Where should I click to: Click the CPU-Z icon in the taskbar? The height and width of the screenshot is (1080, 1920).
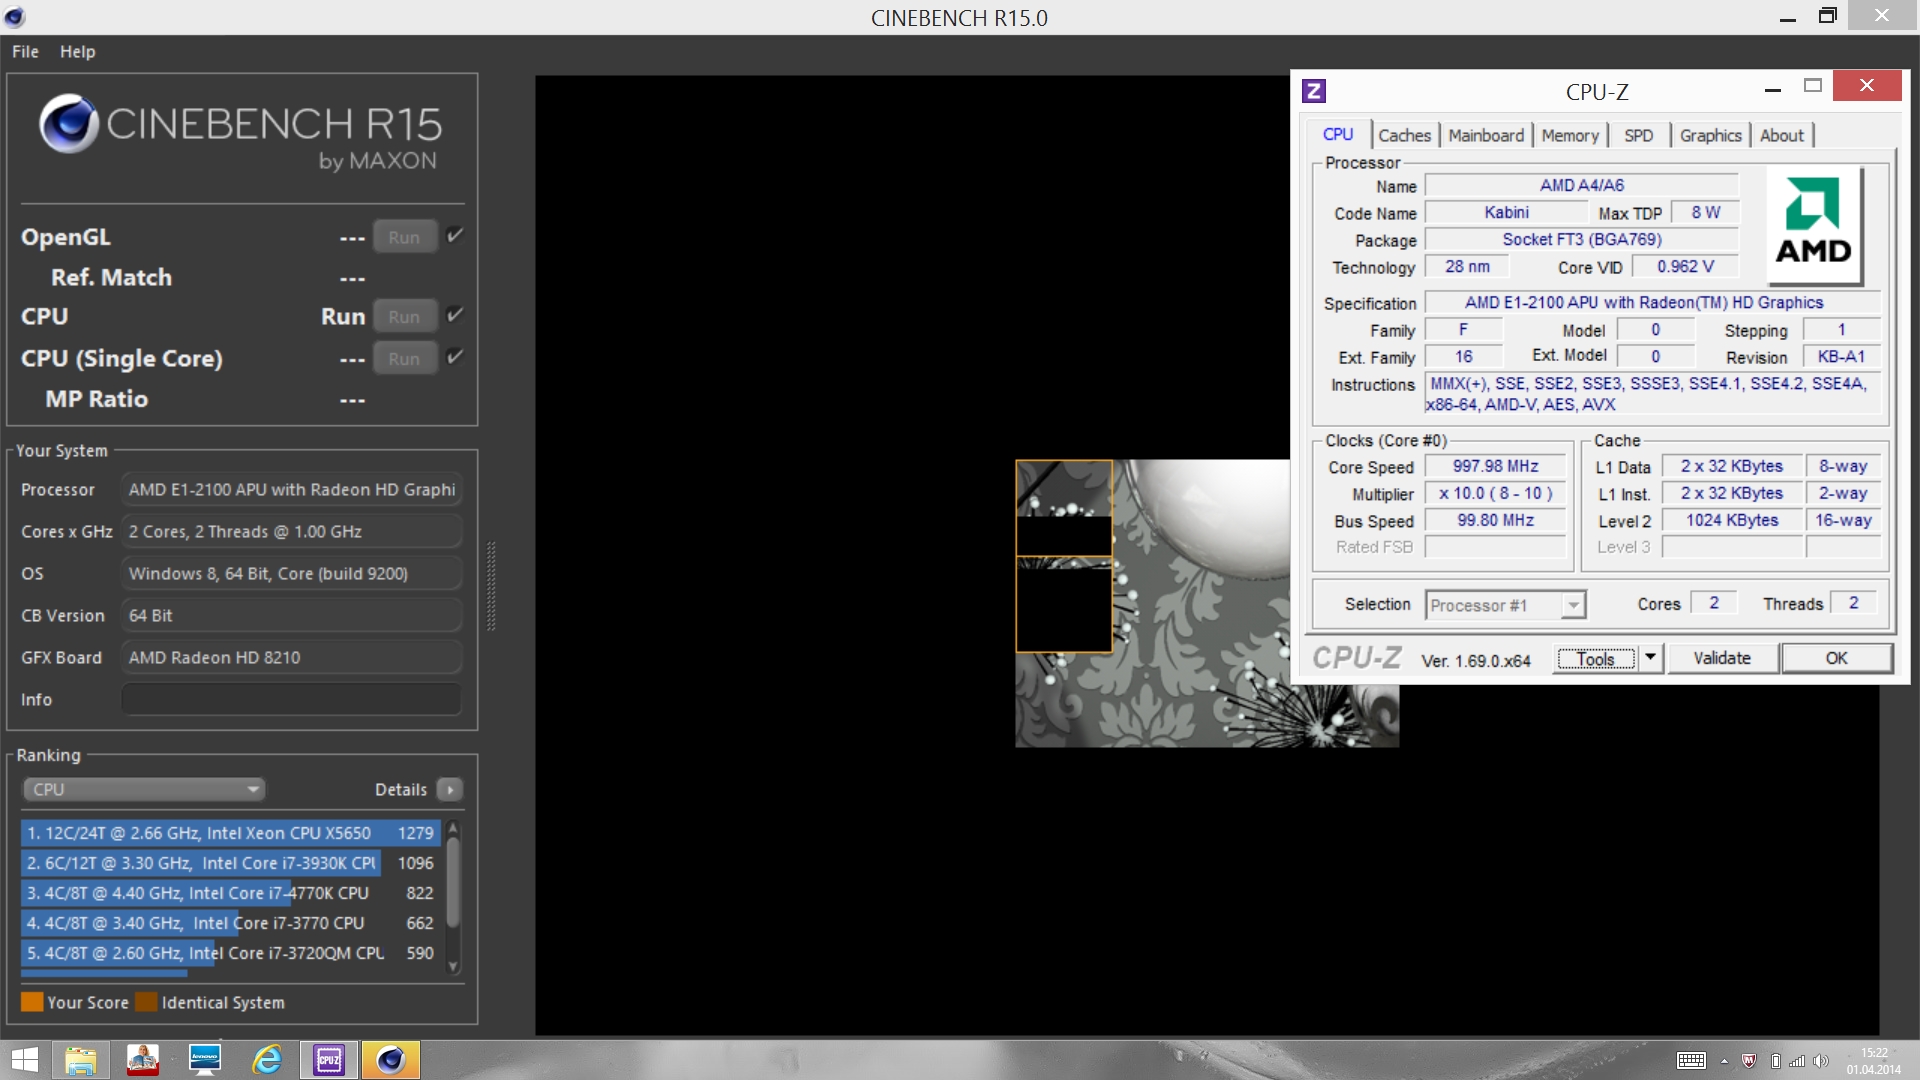coord(329,1060)
